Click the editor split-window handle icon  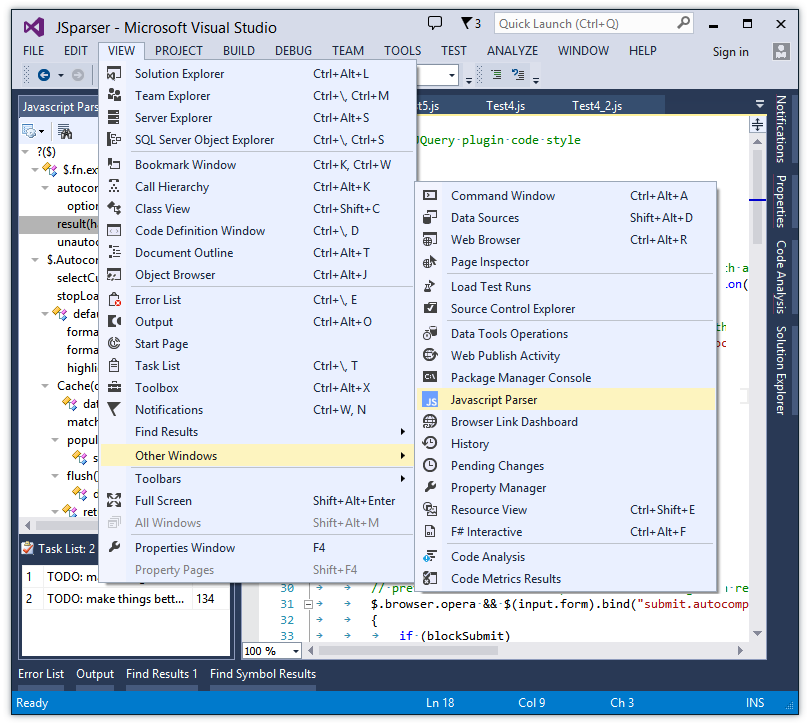(x=757, y=124)
